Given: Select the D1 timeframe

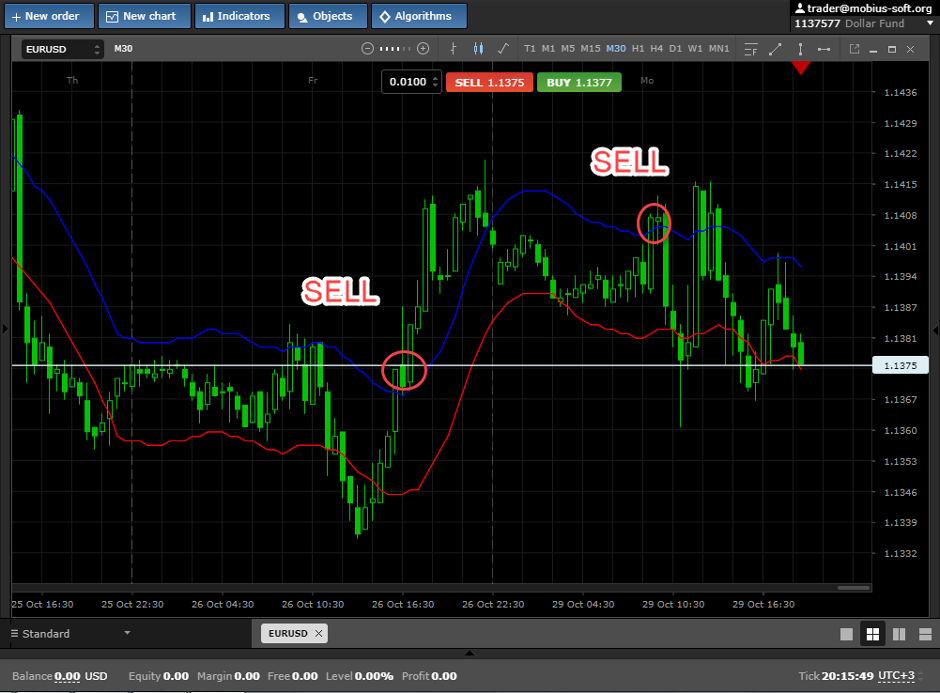Looking at the screenshot, I should pyautogui.click(x=675, y=49).
